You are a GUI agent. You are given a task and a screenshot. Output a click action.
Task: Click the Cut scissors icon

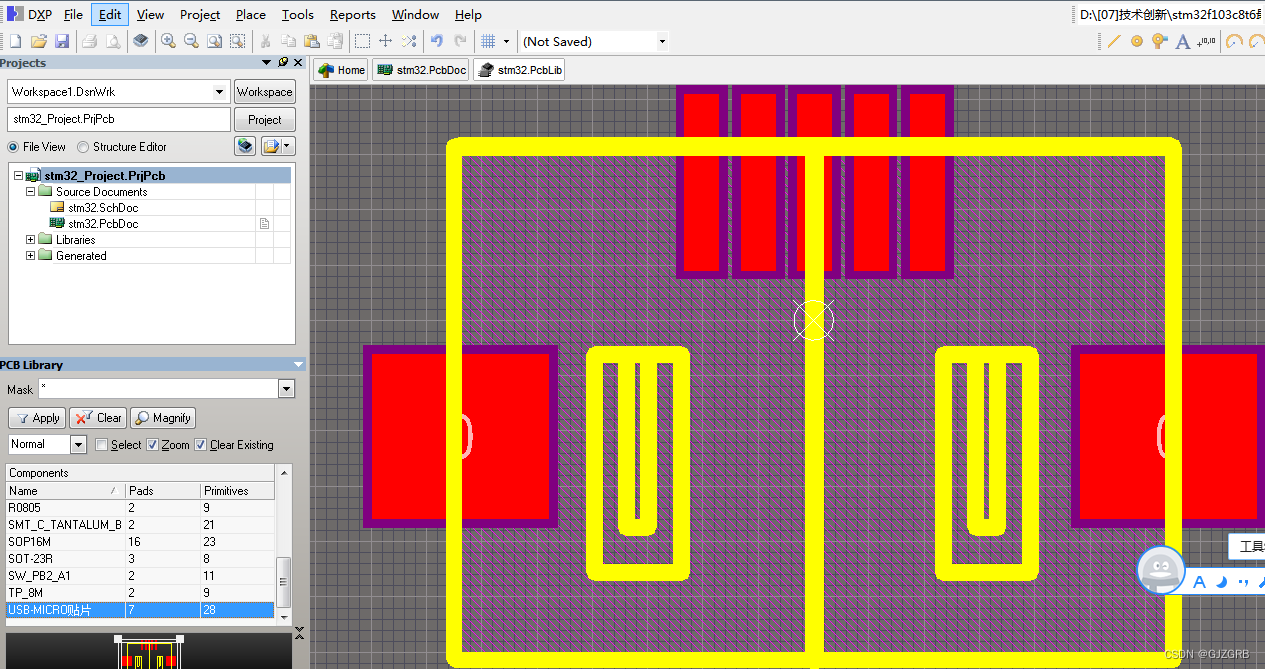click(265, 41)
